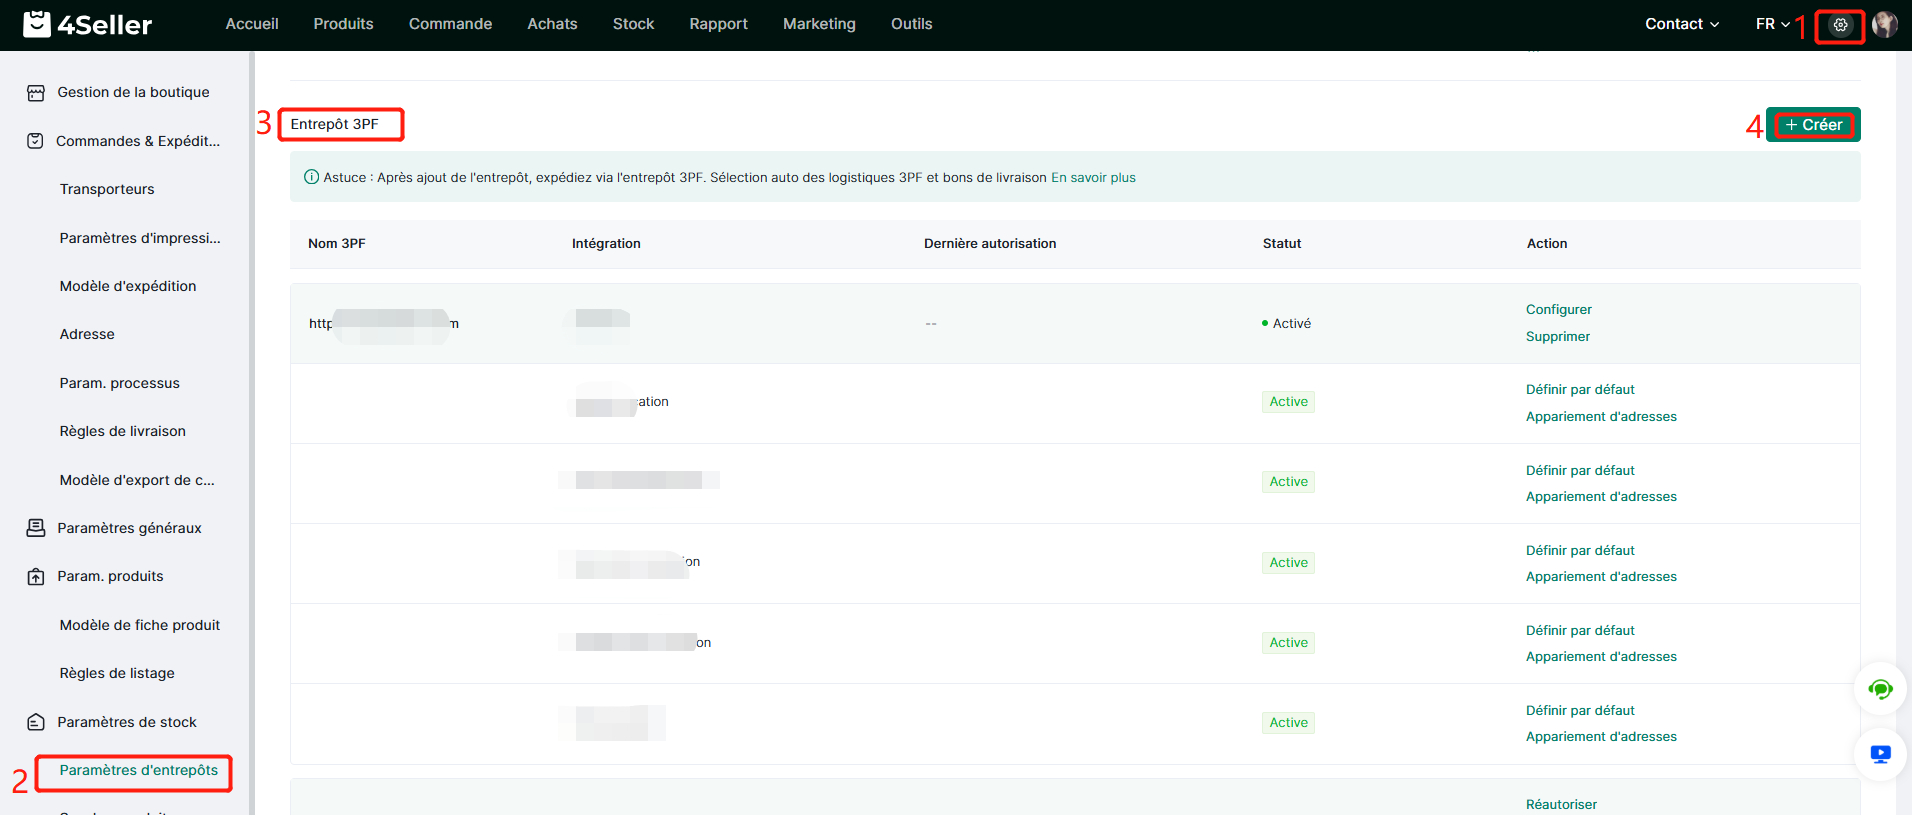The height and width of the screenshot is (815, 1912).
Task: Open Règles de listage in the sidebar
Action: 117,673
